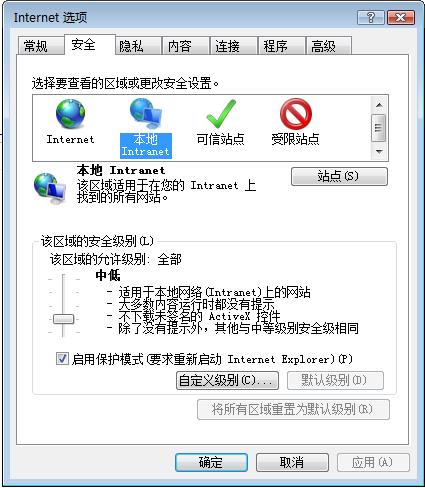Click the security level slider handle

tap(63, 319)
